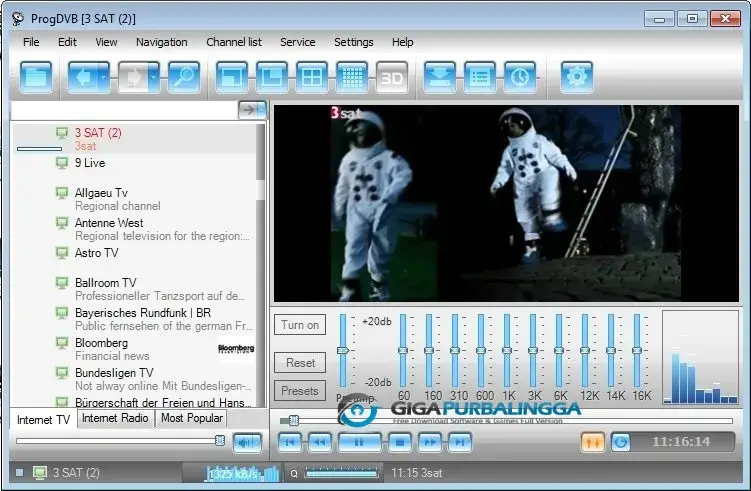This screenshot has height=491, width=751.
Task: Click the channel search input field
Action: click(x=125, y=110)
